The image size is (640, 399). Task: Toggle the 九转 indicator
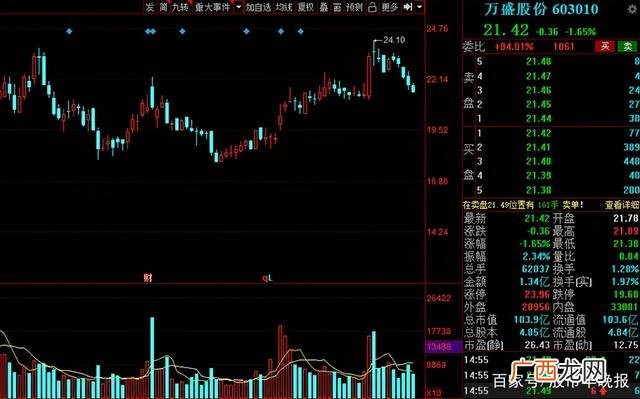pos(180,7)
